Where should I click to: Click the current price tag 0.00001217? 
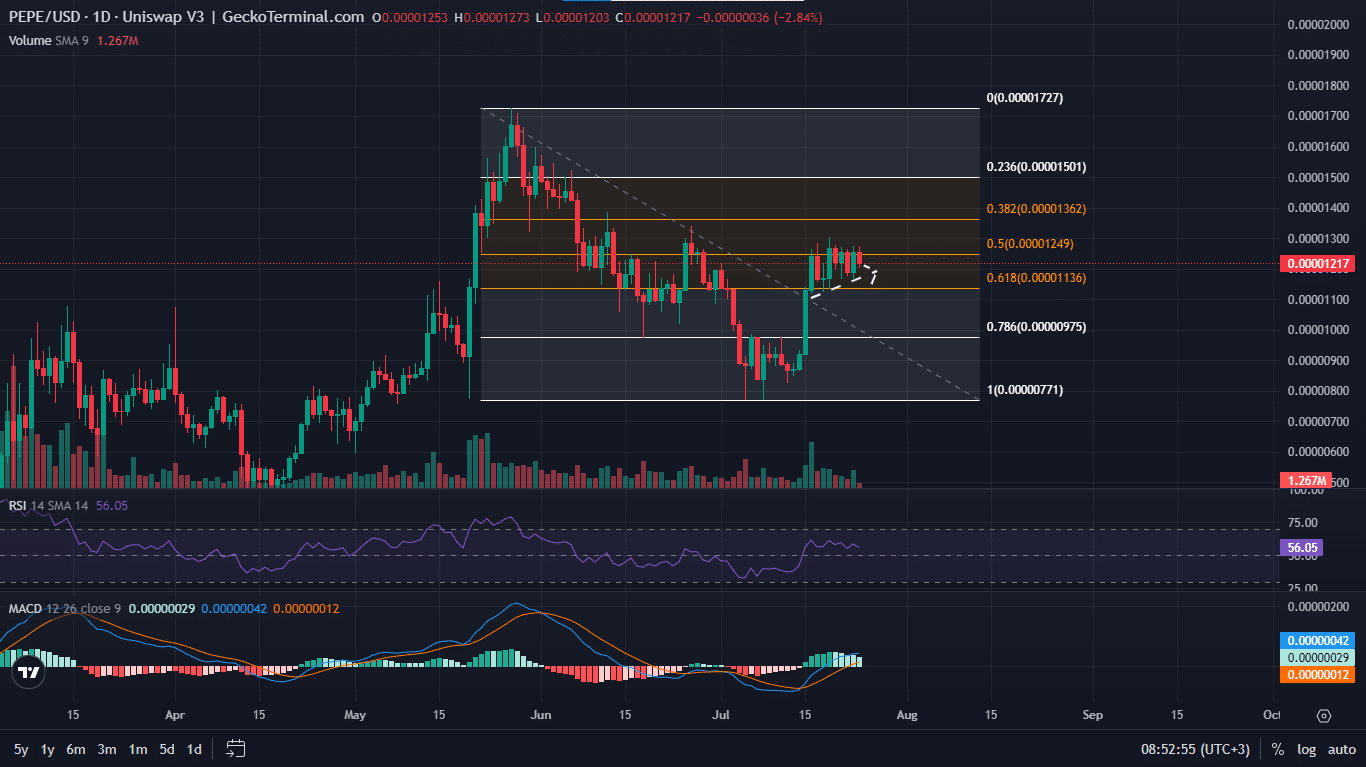pos(1318,264)
